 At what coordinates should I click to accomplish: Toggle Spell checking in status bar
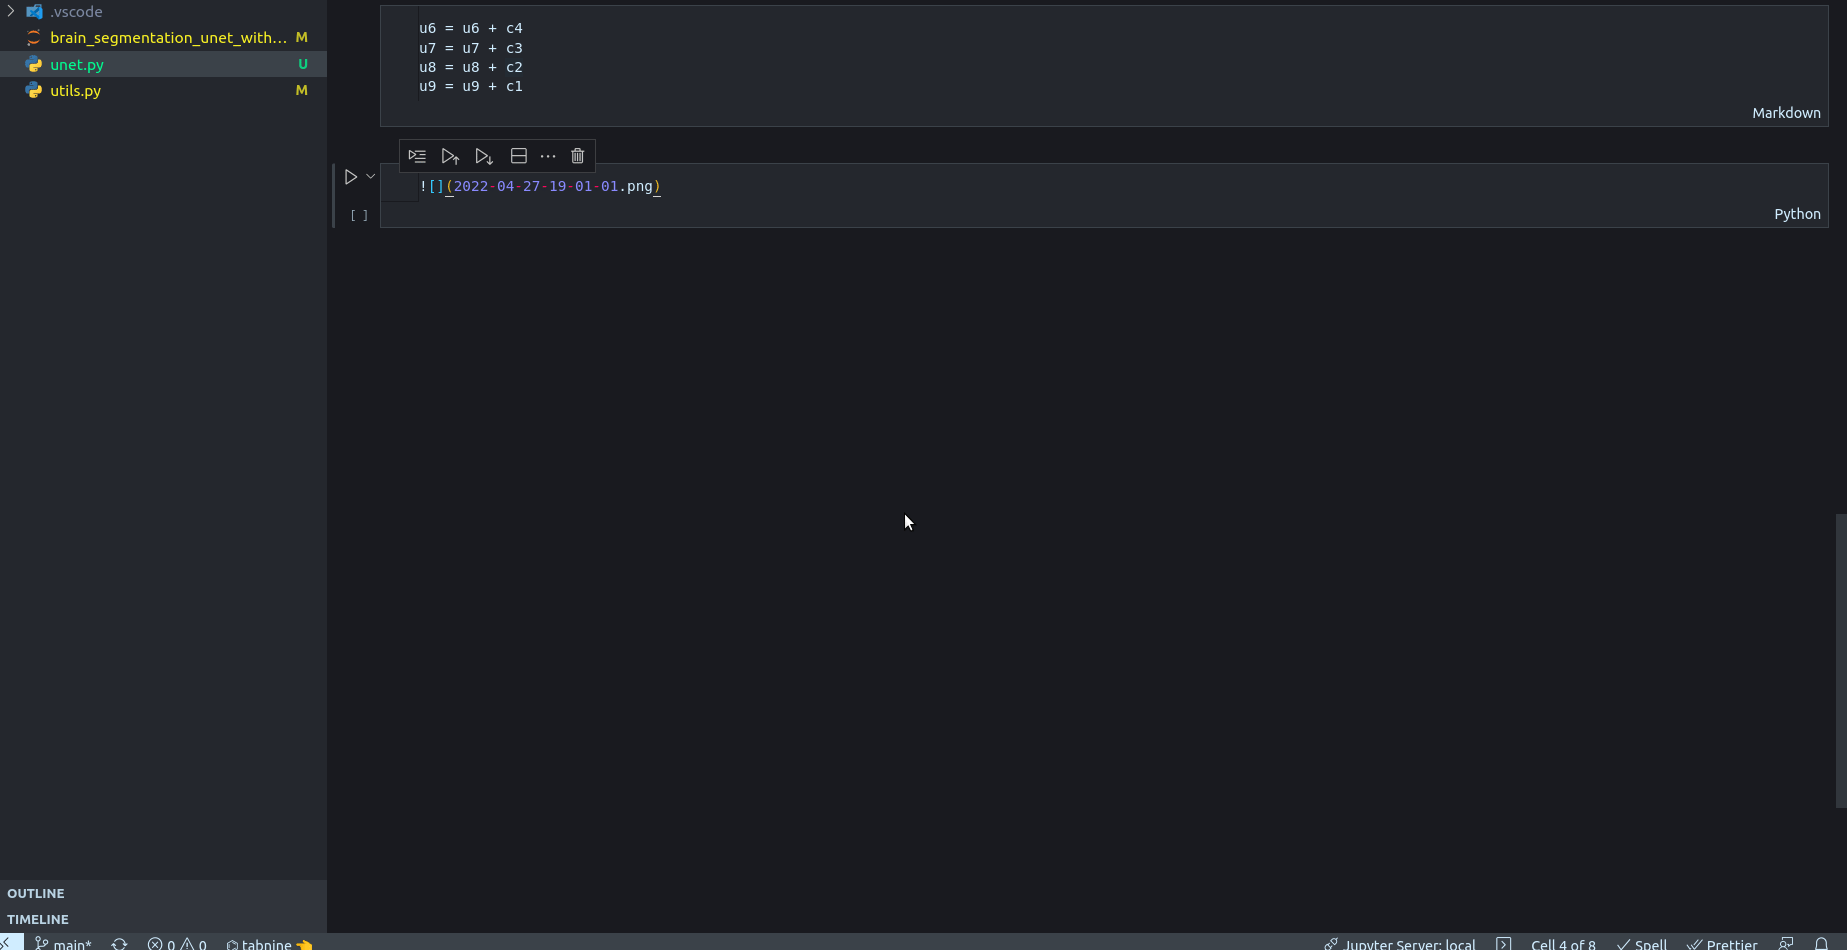click(x=1641, y=943)
